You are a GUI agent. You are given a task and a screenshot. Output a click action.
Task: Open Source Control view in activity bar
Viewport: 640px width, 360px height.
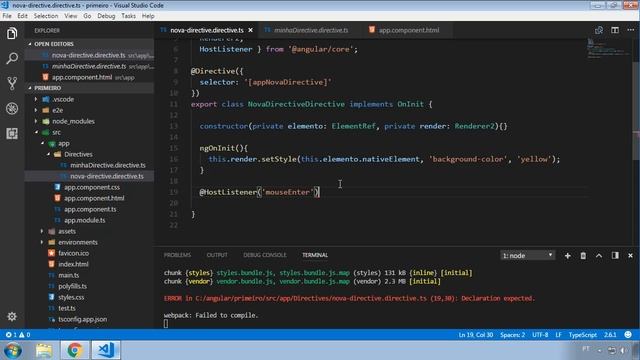click(x=12, y=83)
